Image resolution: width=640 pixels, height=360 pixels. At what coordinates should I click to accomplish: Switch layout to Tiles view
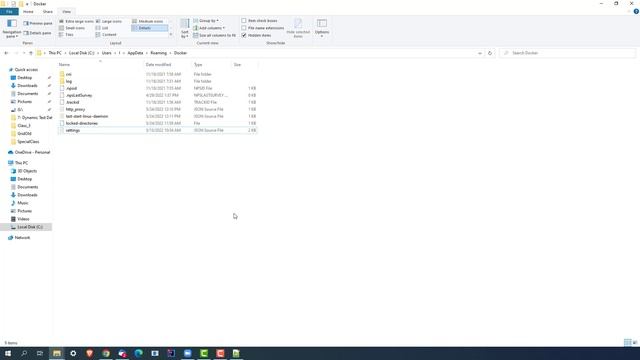[x=67, y=35]
